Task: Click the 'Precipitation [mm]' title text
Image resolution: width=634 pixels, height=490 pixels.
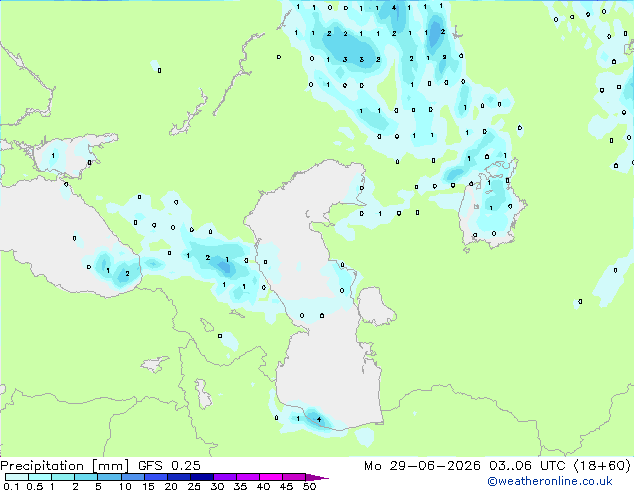Action: click(65, 466)
